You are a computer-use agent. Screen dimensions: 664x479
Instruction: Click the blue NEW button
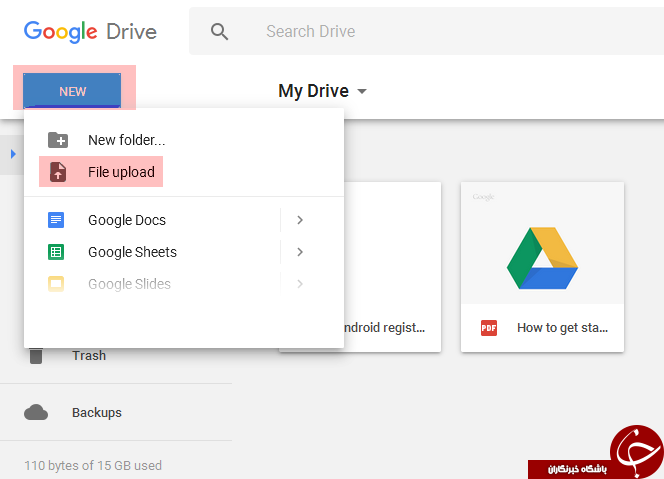(72, 90)
